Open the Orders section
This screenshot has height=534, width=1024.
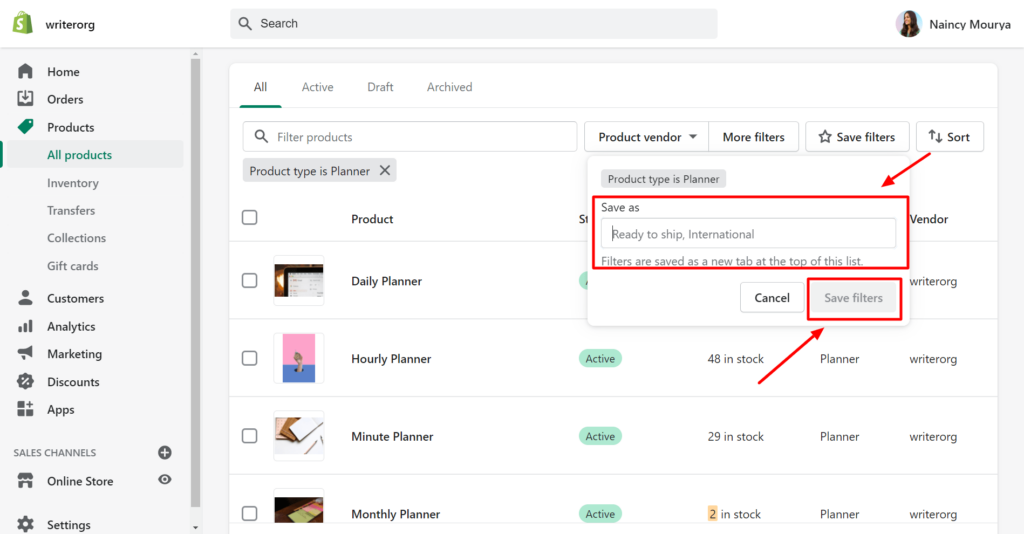click(65, 99)
